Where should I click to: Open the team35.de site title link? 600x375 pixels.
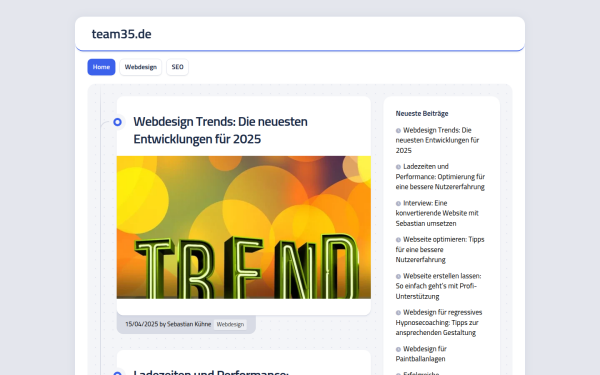coord(121,34)
